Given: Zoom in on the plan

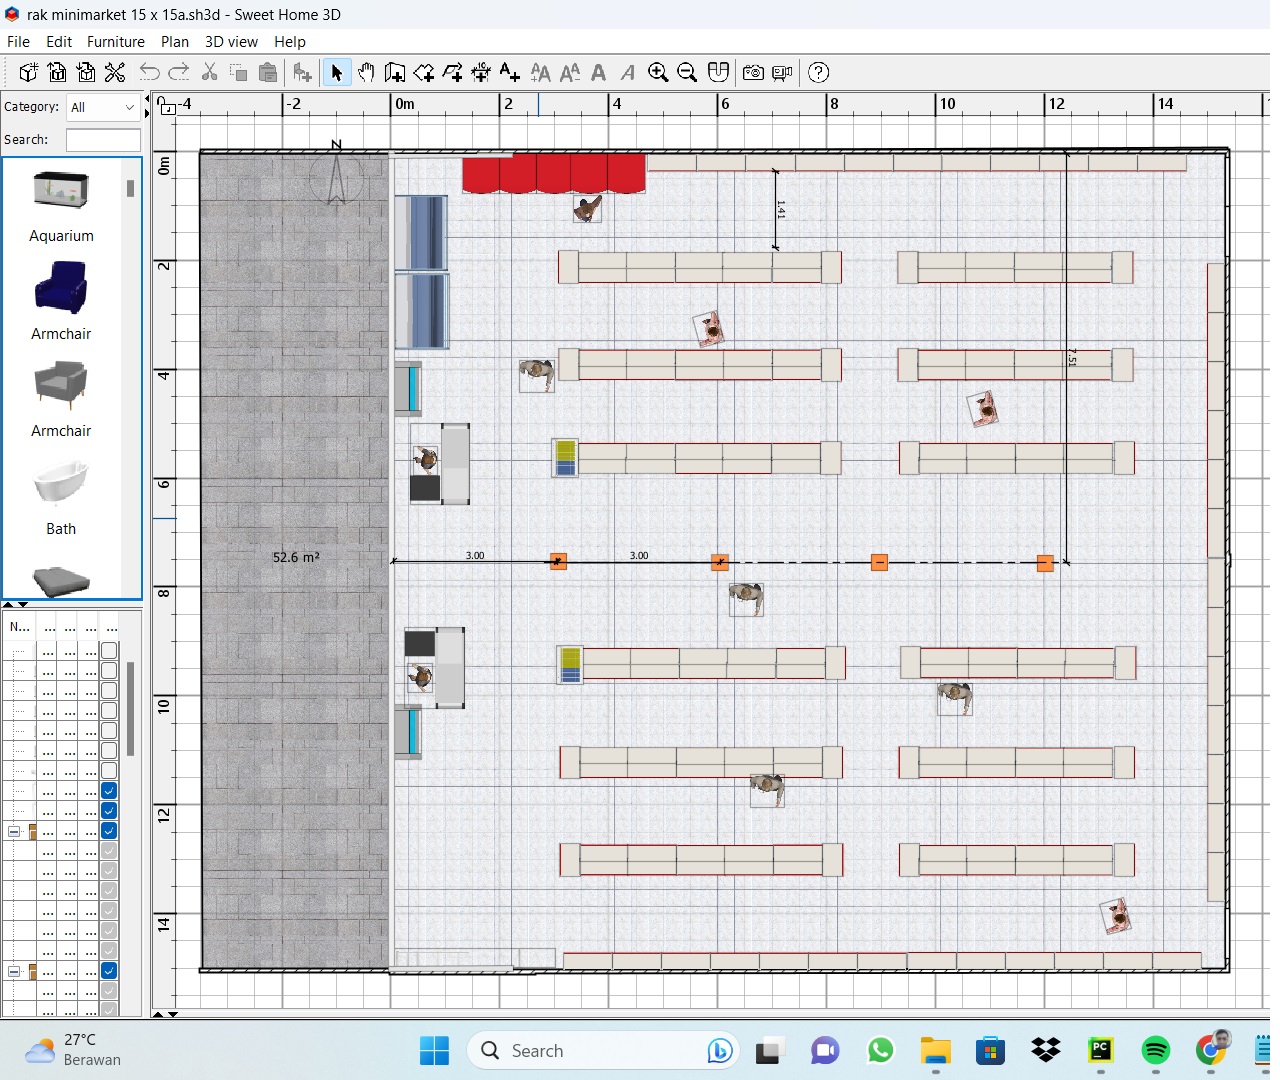Looking at the screenshot, I should pyautogui.click(x=658, y=72).
